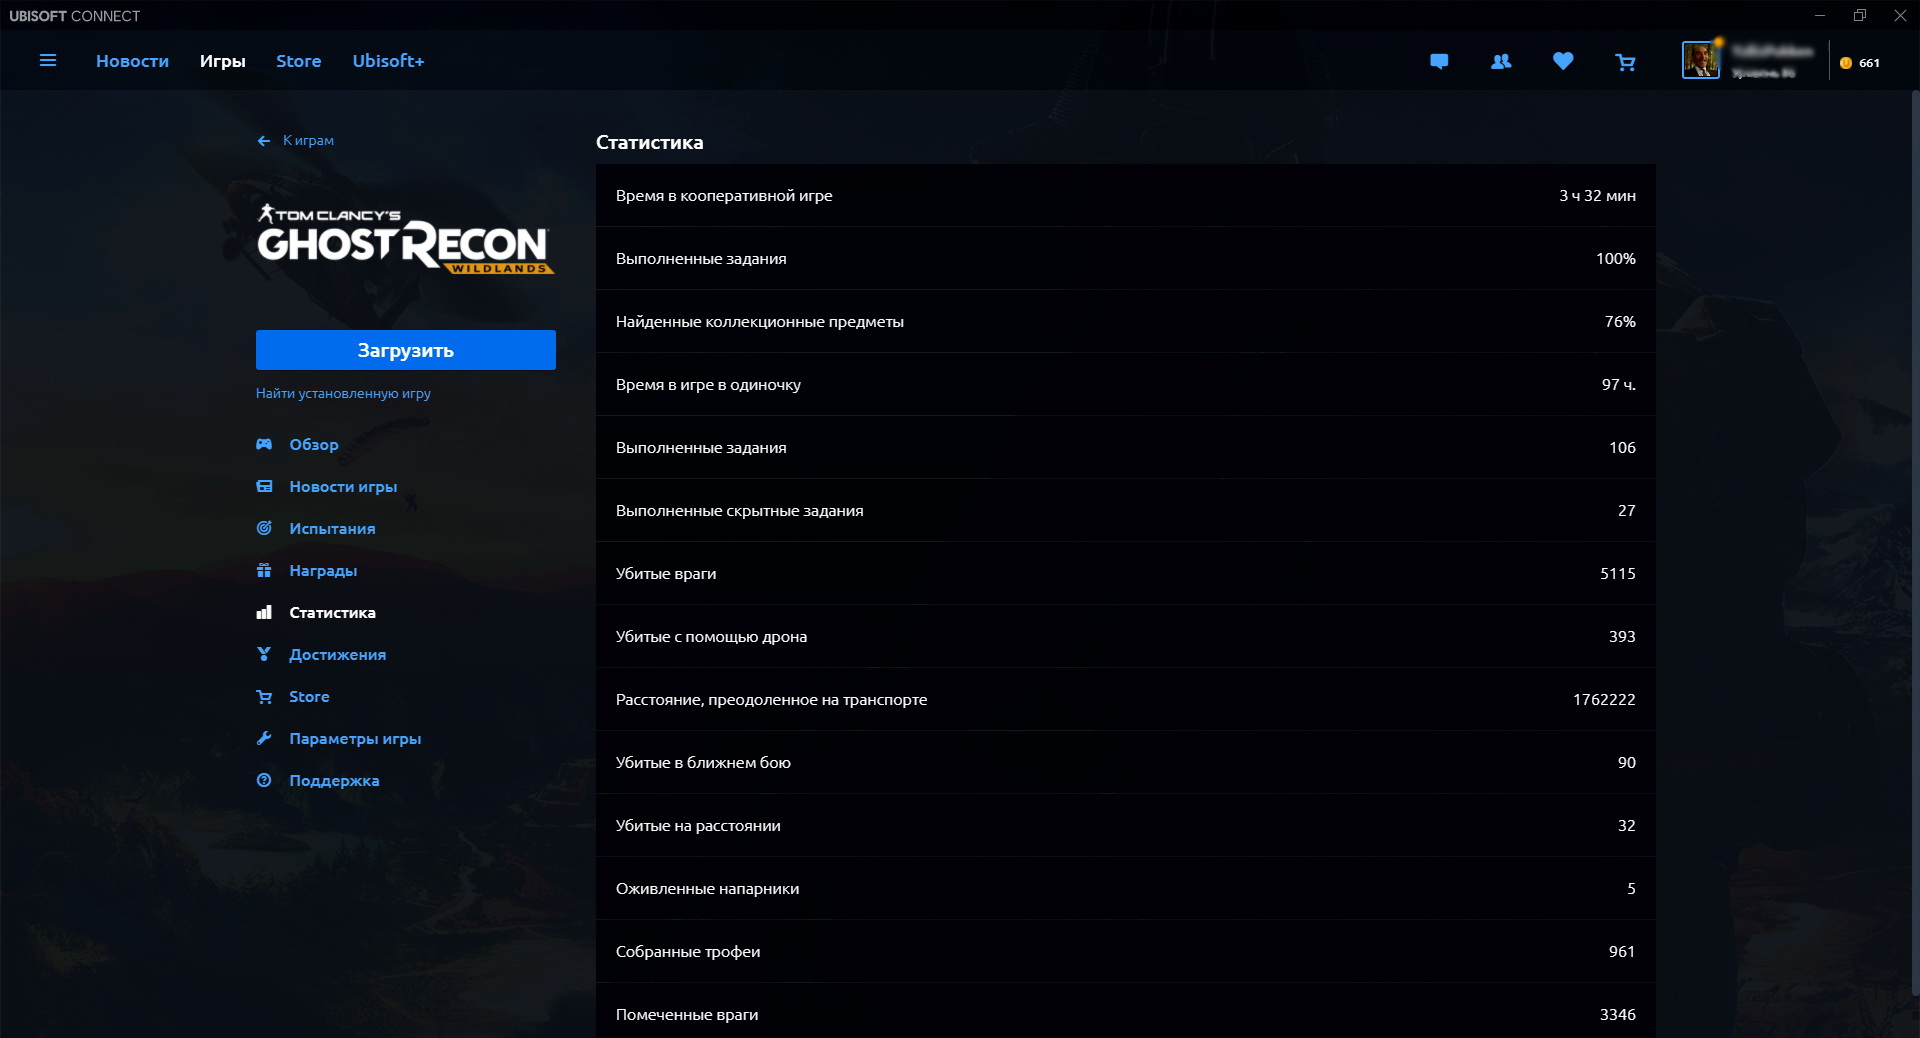Switch to the Игры tab

pos(222,61)
